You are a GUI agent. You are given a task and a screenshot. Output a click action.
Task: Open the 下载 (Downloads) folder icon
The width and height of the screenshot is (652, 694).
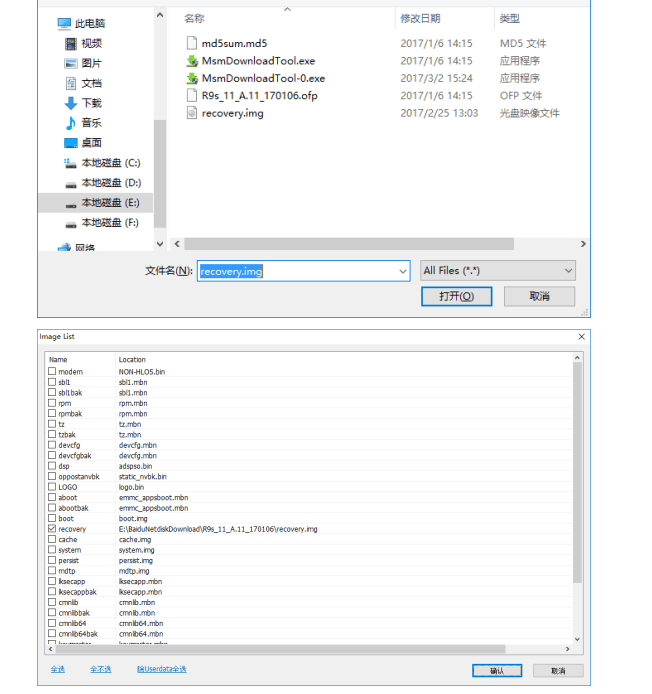(71, 103)
